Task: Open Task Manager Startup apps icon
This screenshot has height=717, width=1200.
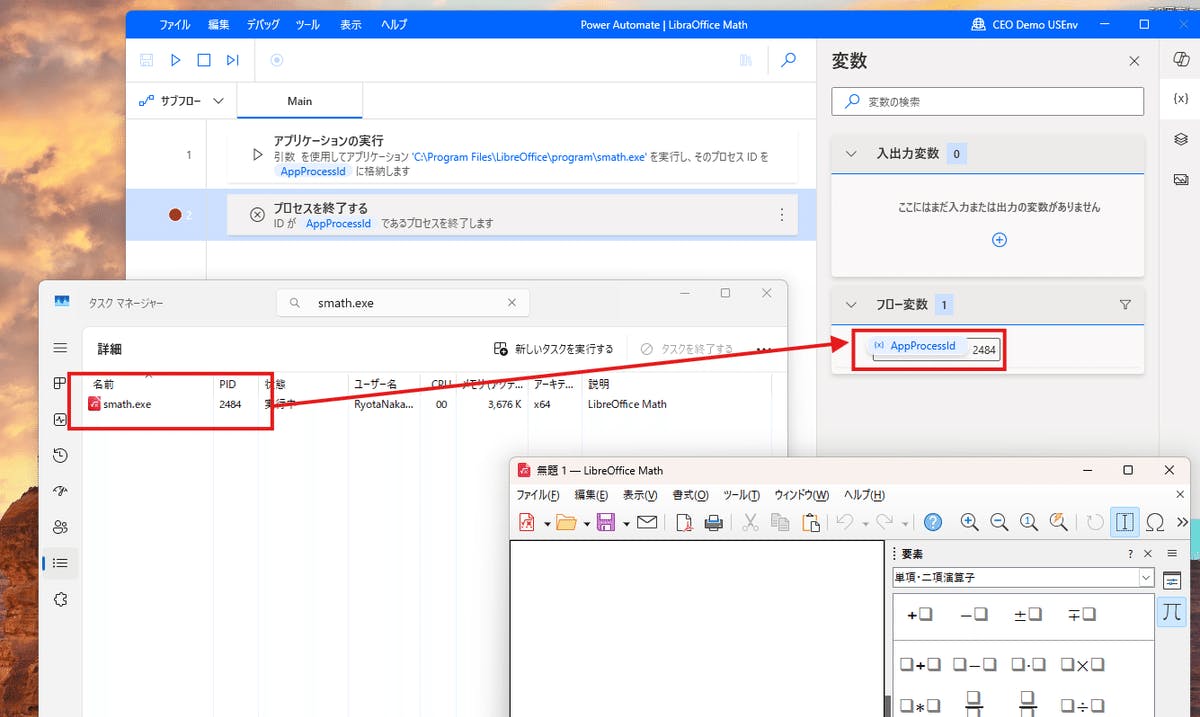Action: tap(60, 492)
